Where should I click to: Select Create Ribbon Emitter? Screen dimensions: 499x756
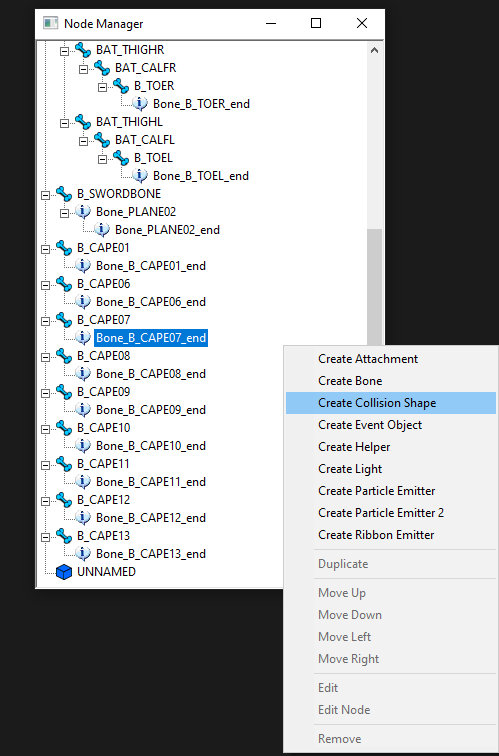click(391, 535)
